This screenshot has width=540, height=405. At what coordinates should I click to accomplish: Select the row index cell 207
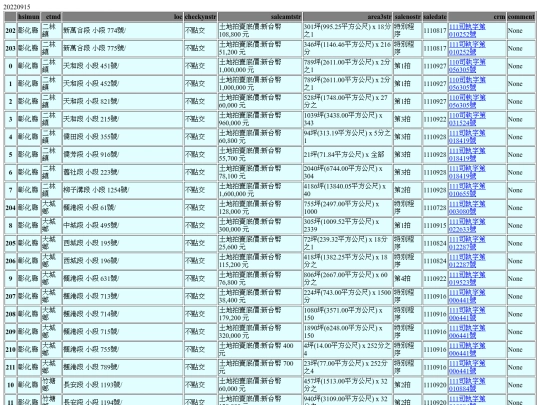click(x=10, y=297)
